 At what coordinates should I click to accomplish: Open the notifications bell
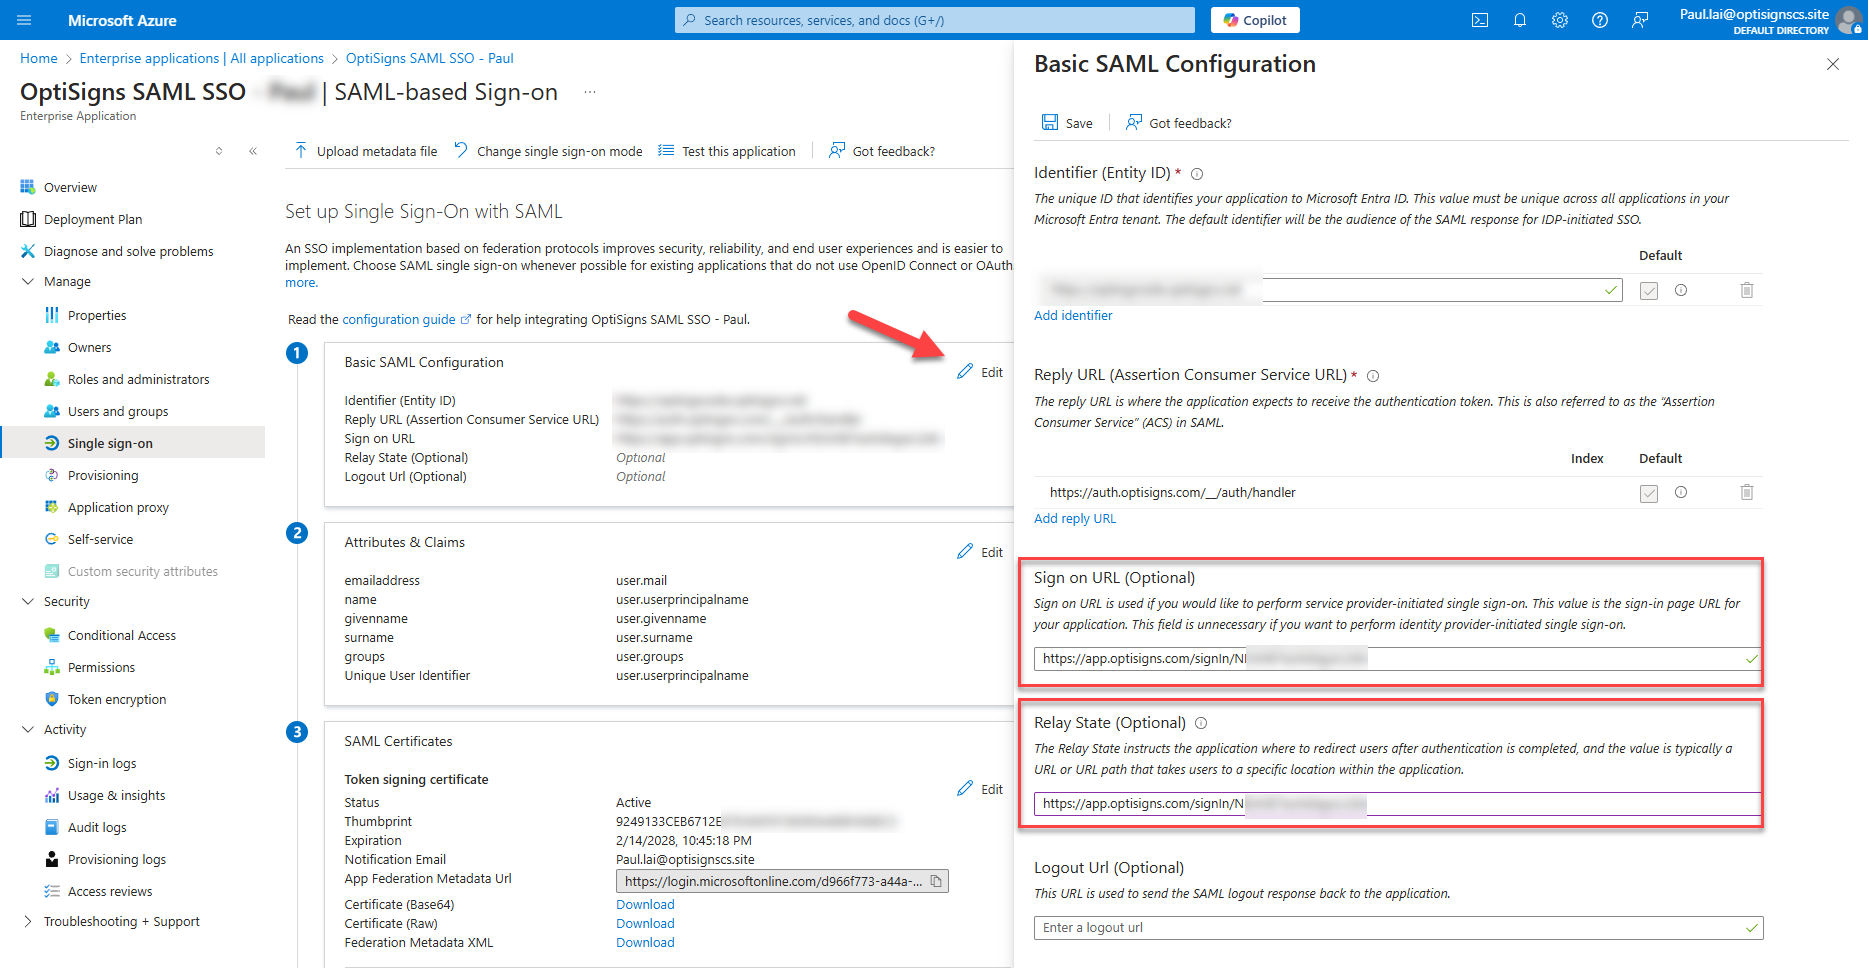(x=1520, y=20)
